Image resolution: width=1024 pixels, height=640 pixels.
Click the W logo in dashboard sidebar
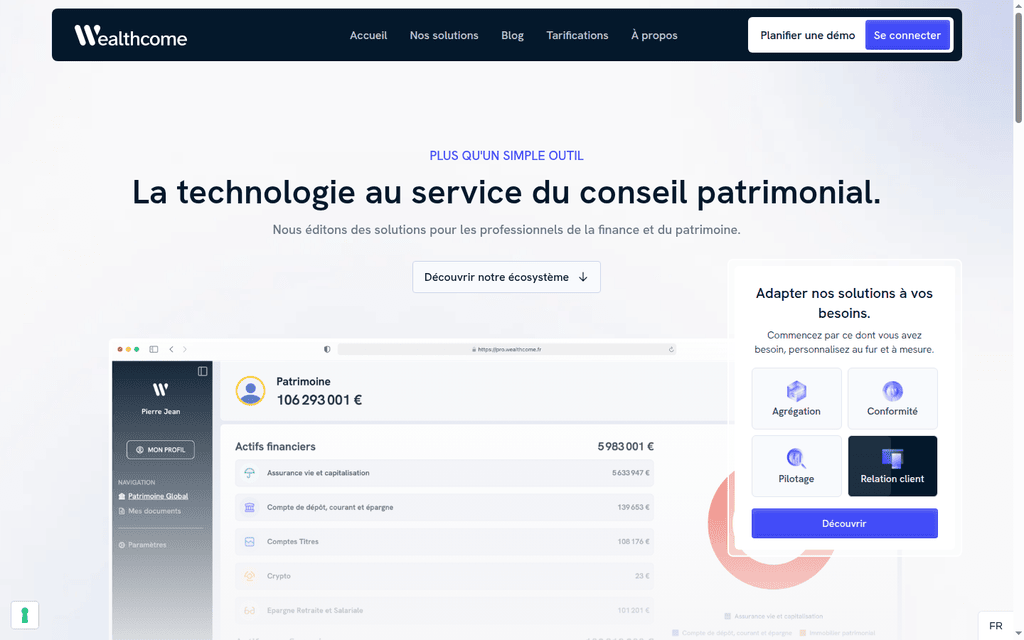point(161,390)
